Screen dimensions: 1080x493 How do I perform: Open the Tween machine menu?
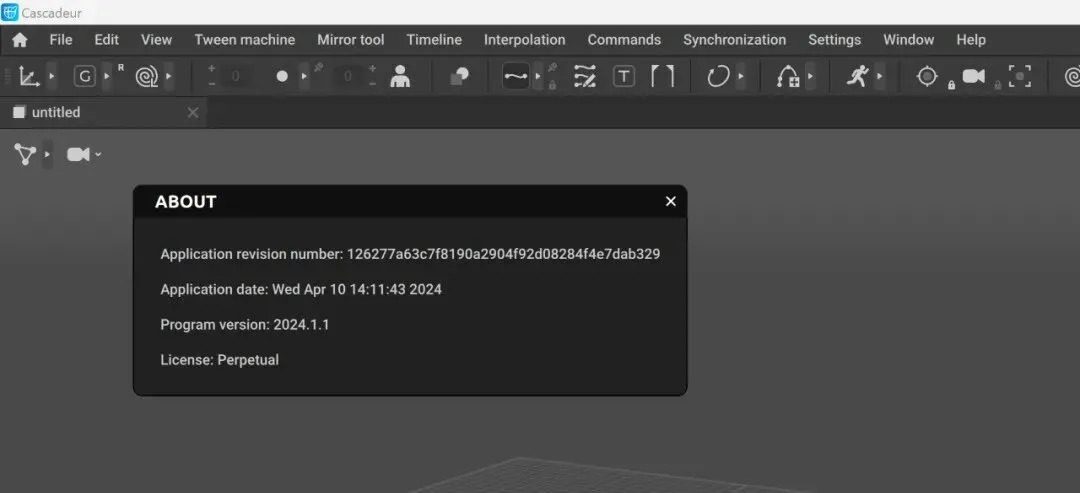(x=245, y=40)
